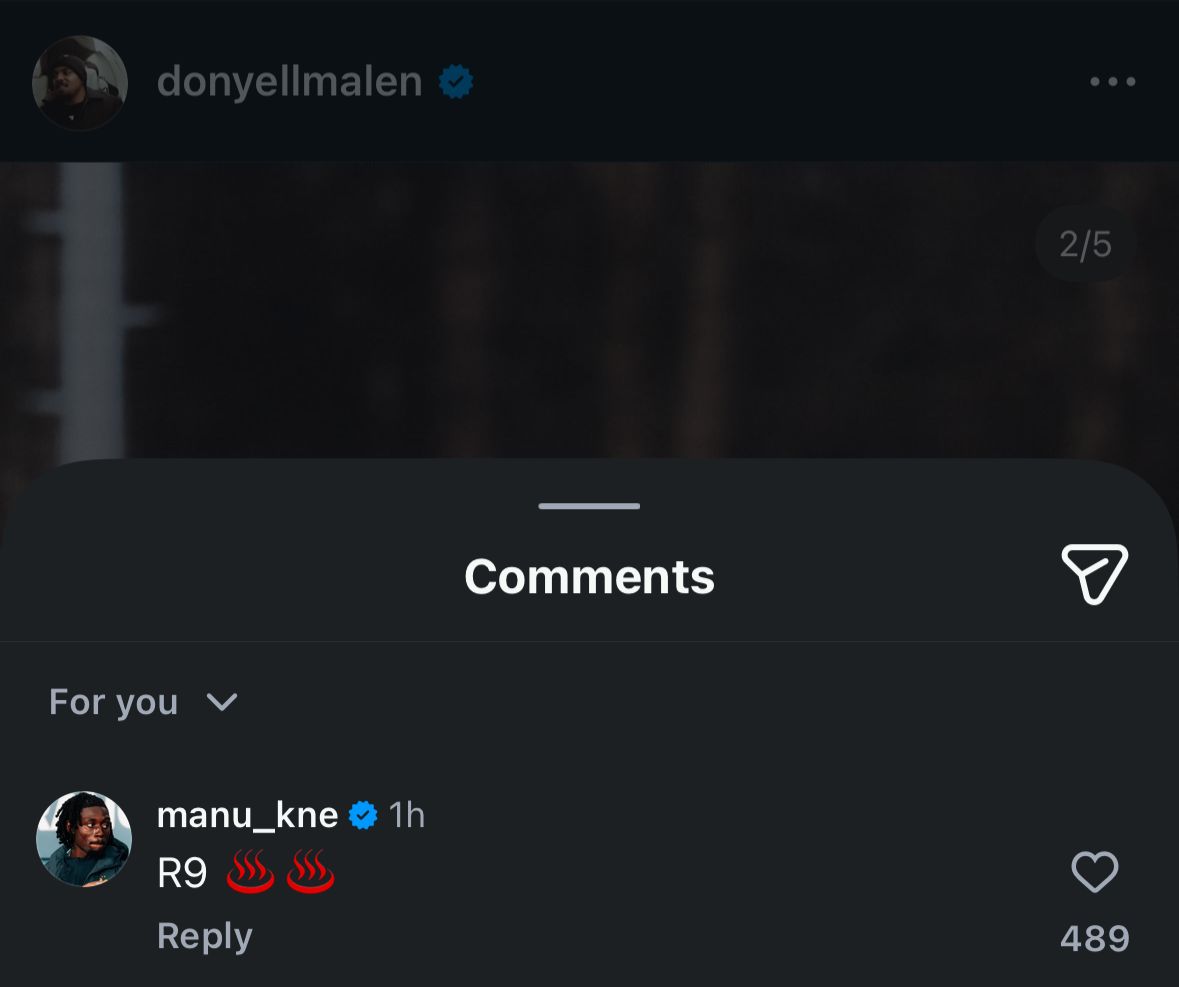View the 489 likes count

click(x=1094, y=939)
